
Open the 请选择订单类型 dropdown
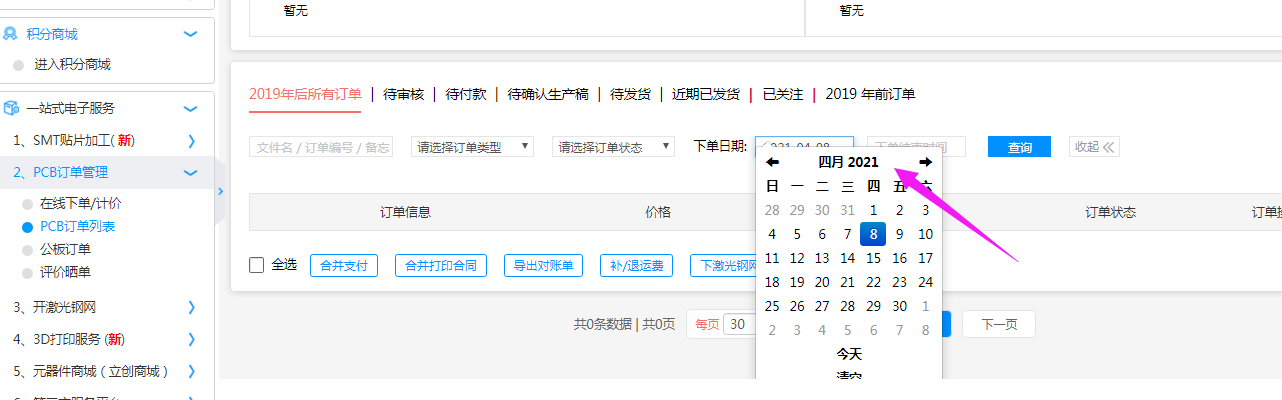pos(472,147)
